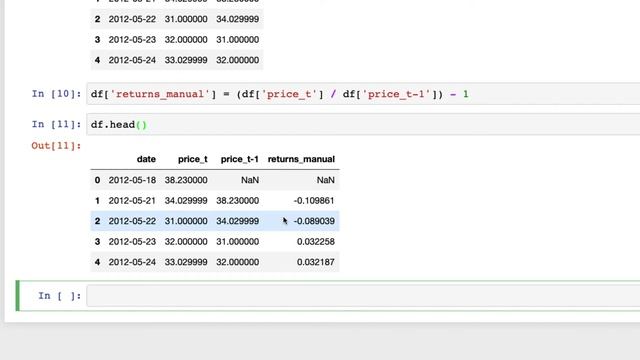This screenshot has width=640, height=360.
Task: Click the 0.032187 returns value
Action: coord(316,262)
